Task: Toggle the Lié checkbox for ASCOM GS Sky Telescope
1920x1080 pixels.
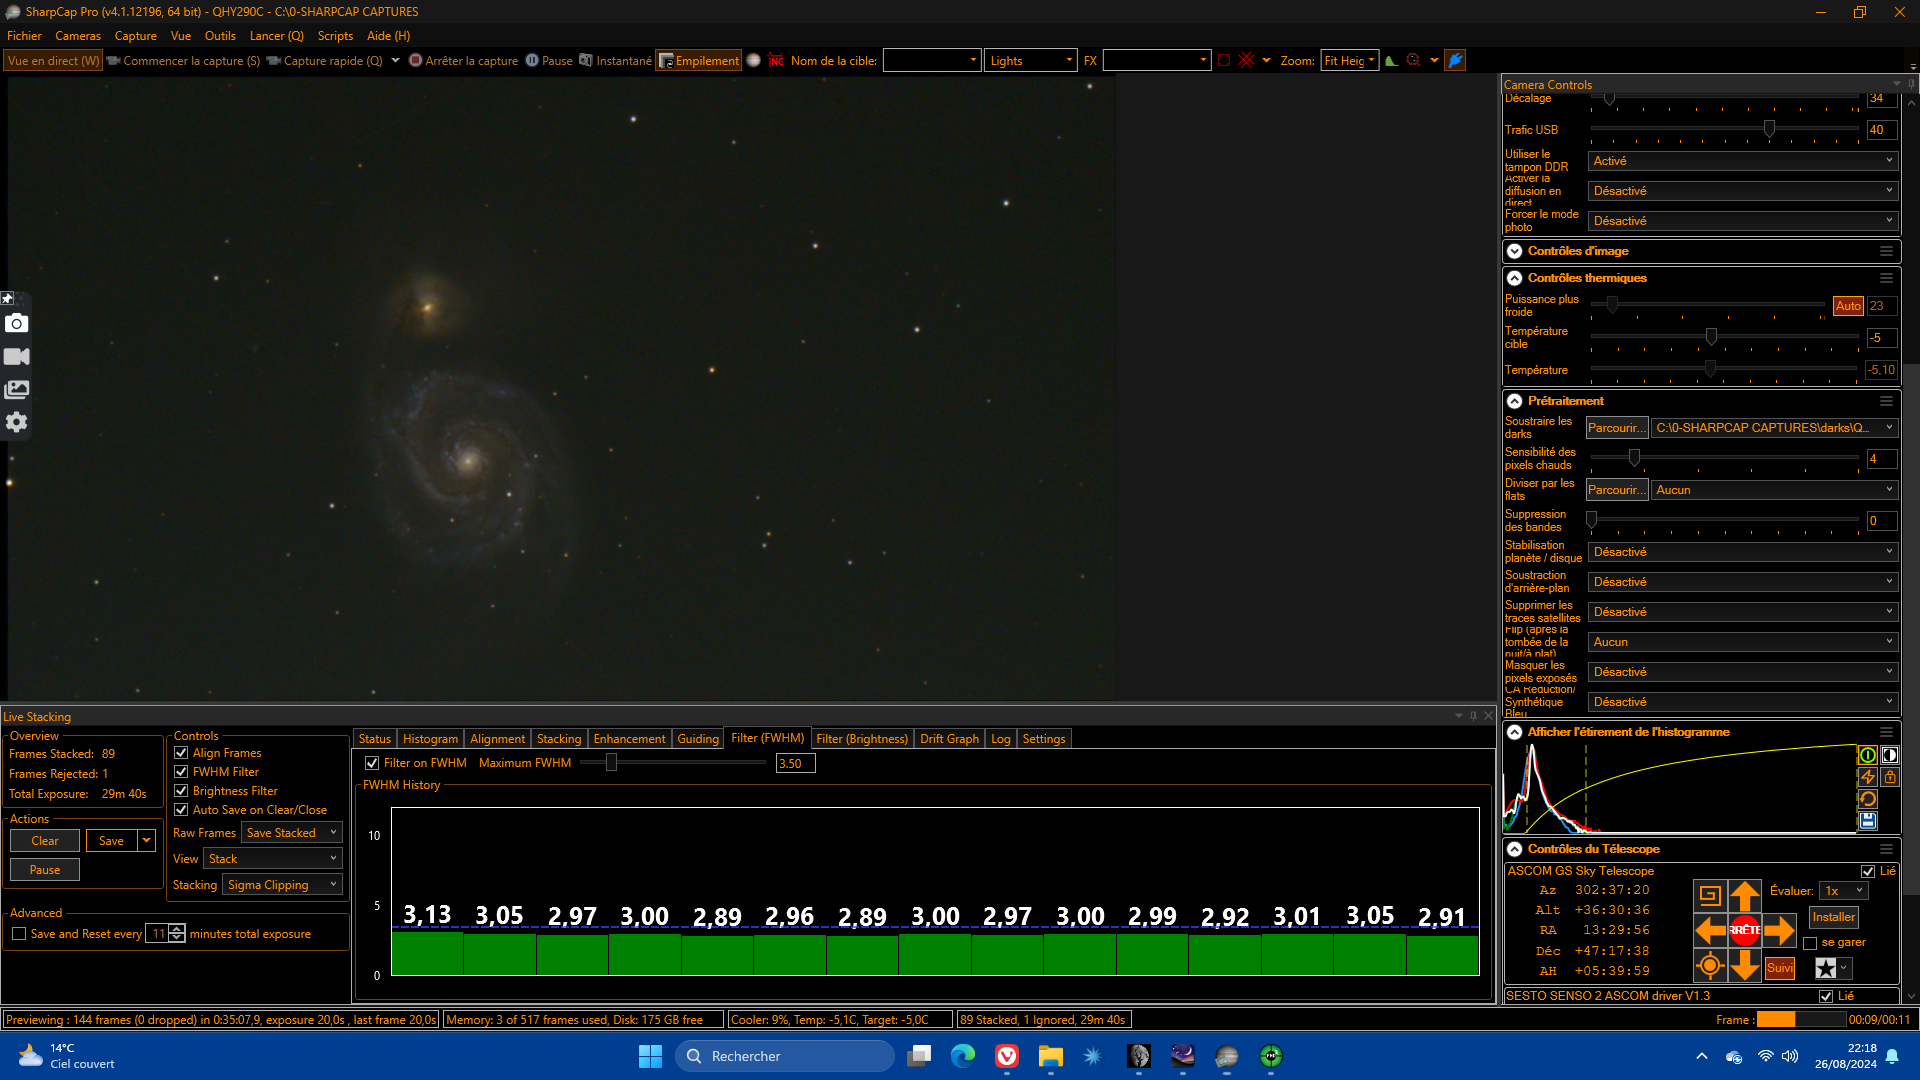Action: [x=1868, y=871]
